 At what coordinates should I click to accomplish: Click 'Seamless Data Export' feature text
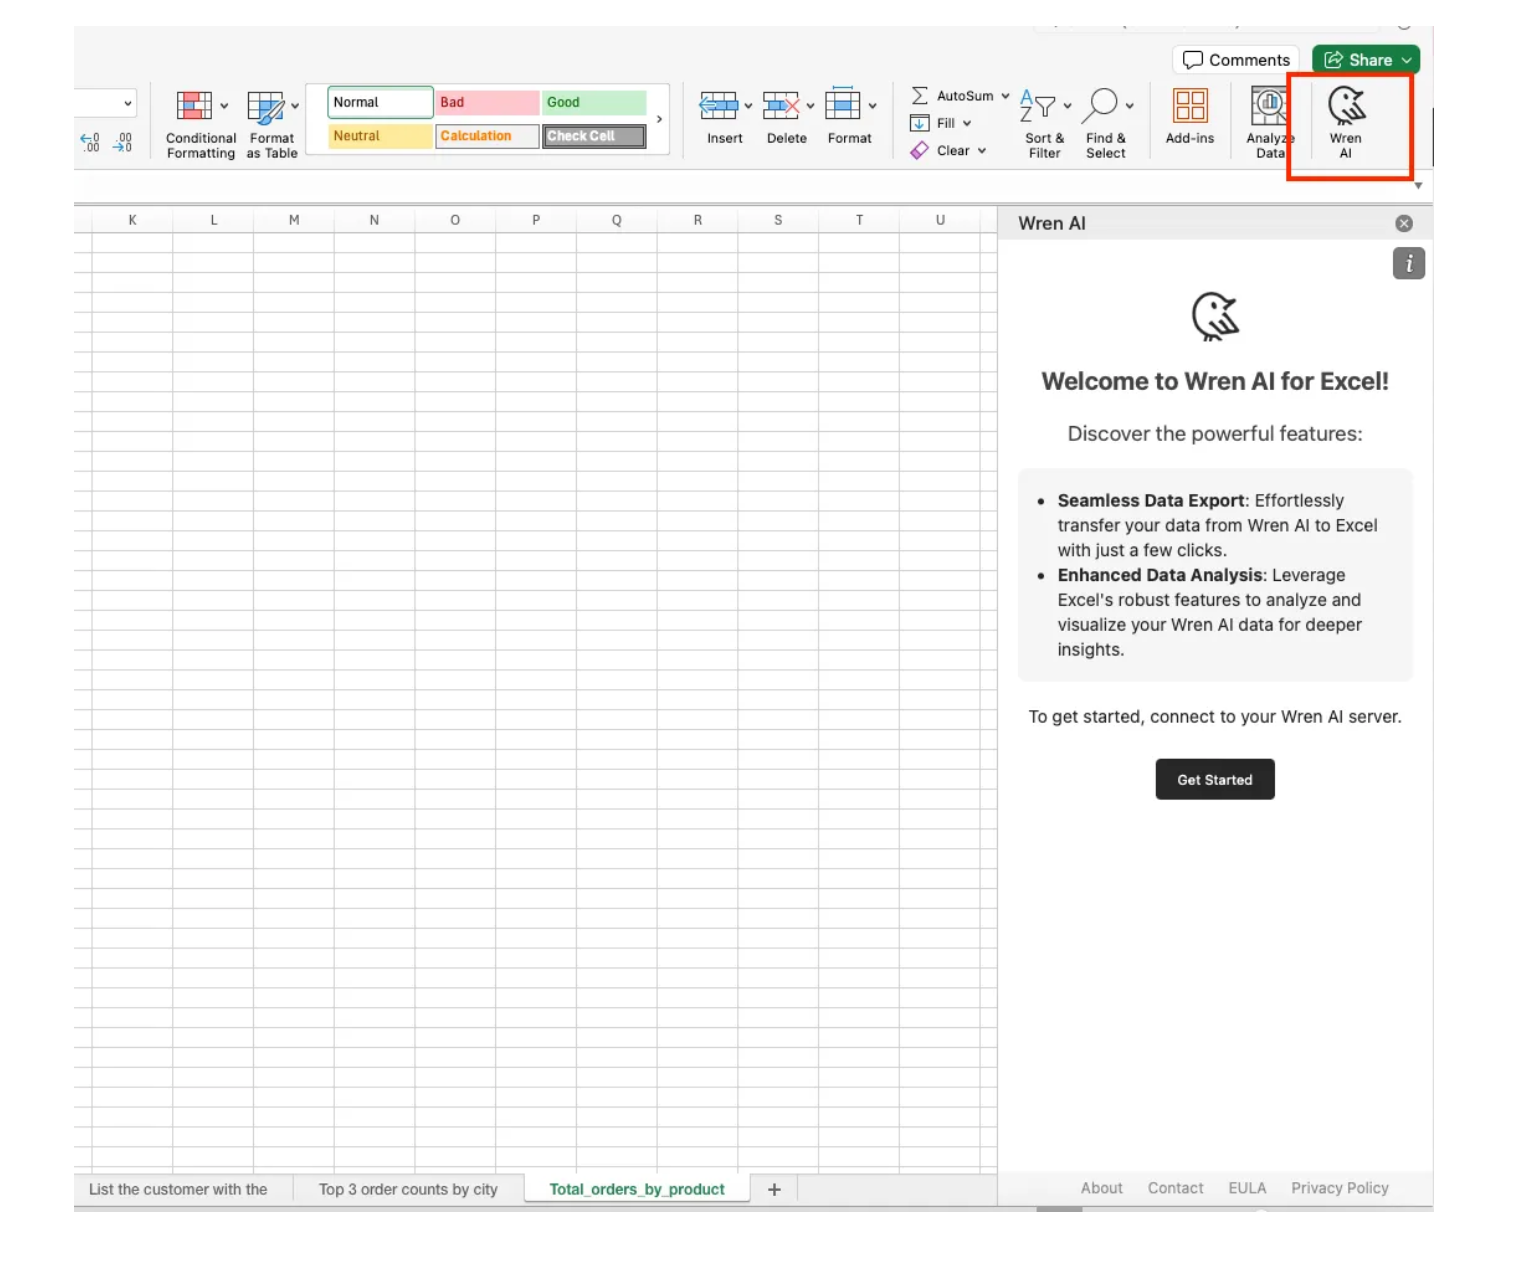coord(1152,500)
